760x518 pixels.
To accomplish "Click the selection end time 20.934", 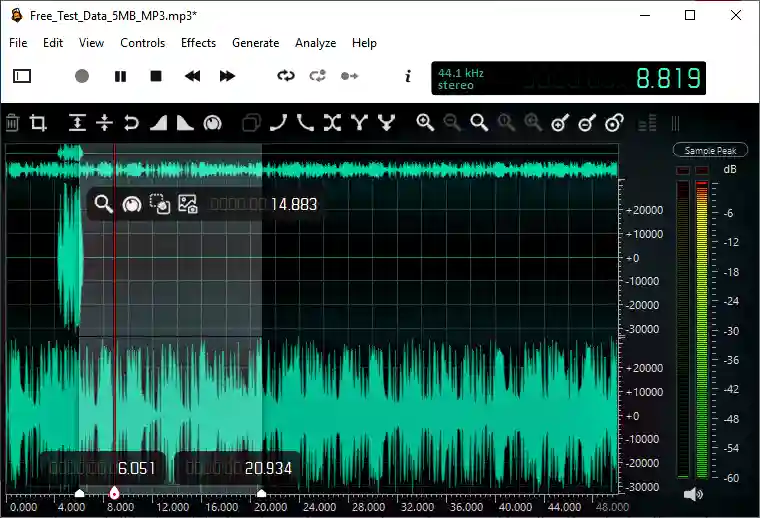I will (x=268, y=469).
